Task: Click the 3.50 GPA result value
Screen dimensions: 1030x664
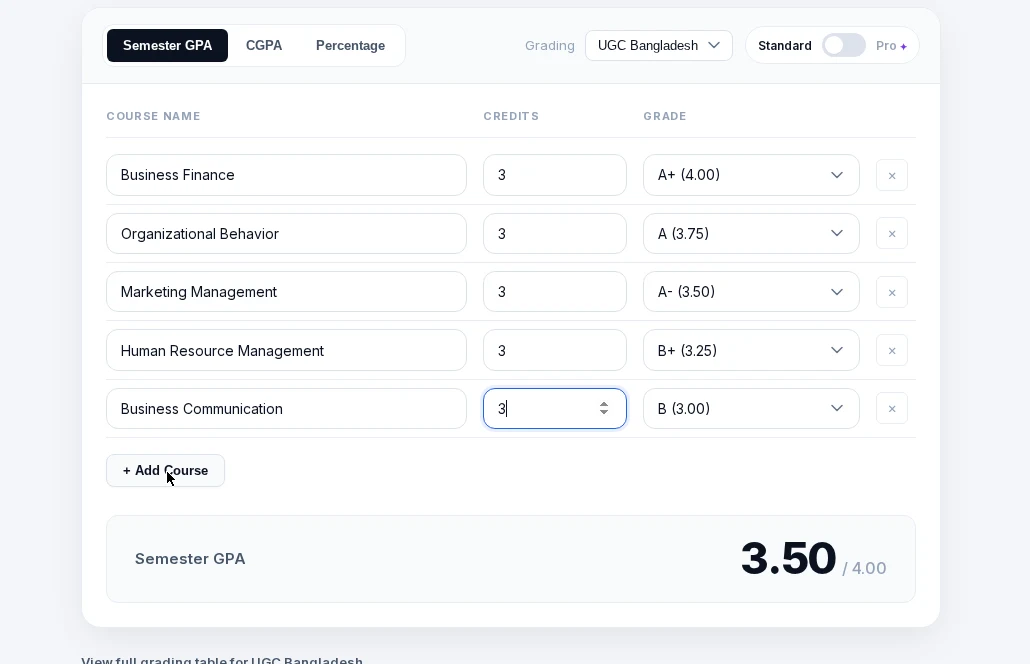Action: tap(788, 559)
